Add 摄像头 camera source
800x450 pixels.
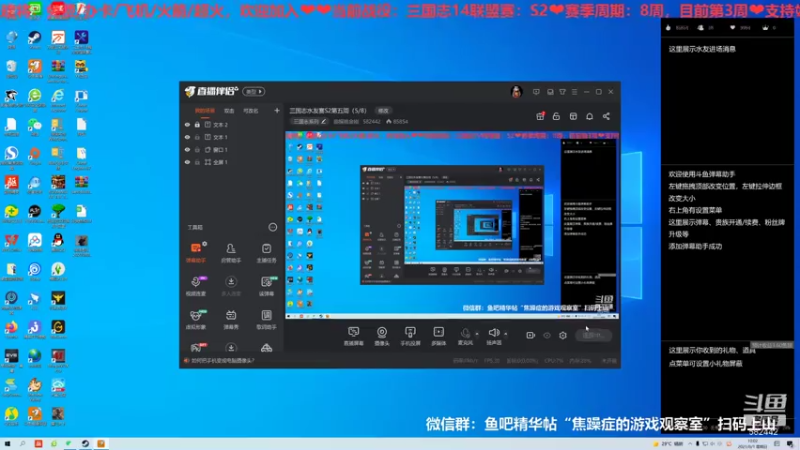pos(382,336)
